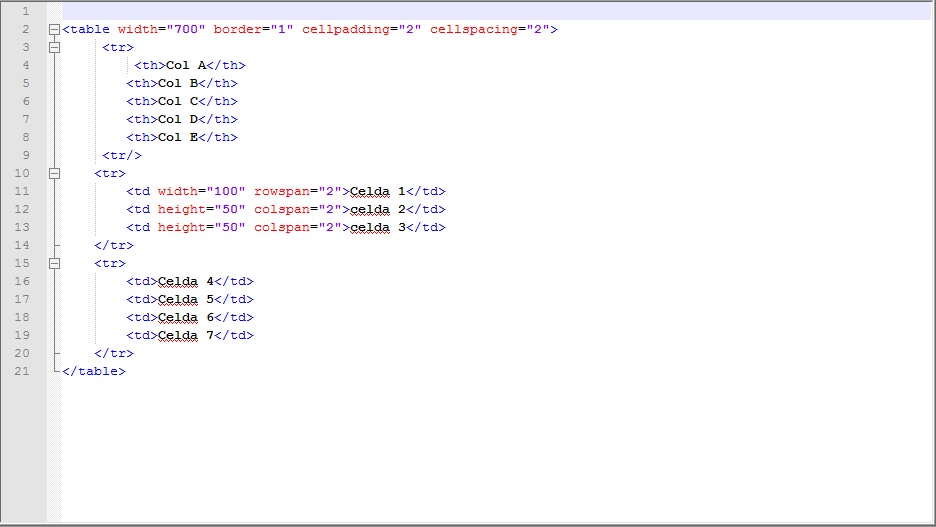Screen dimensions: 936x527
Task: Place cursor on "Celda 7" text
Action: pos(186,336)
